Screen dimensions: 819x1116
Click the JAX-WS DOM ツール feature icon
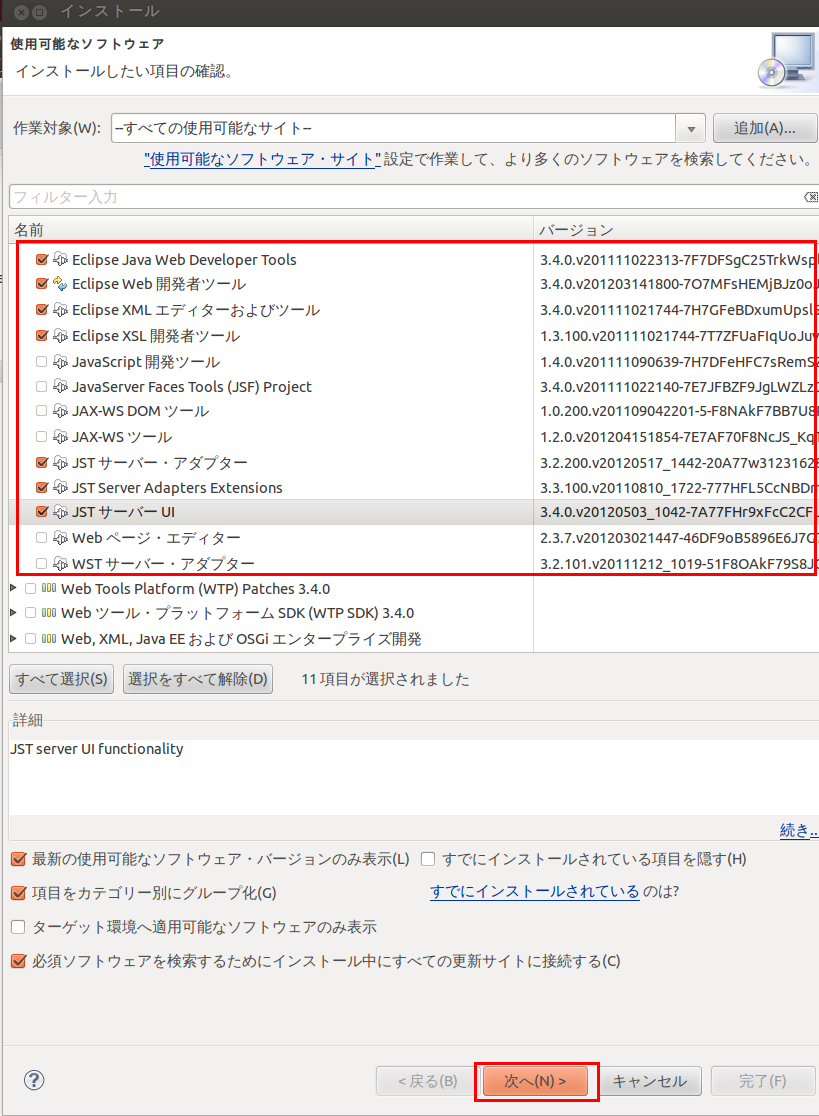(x=60, y=411)
